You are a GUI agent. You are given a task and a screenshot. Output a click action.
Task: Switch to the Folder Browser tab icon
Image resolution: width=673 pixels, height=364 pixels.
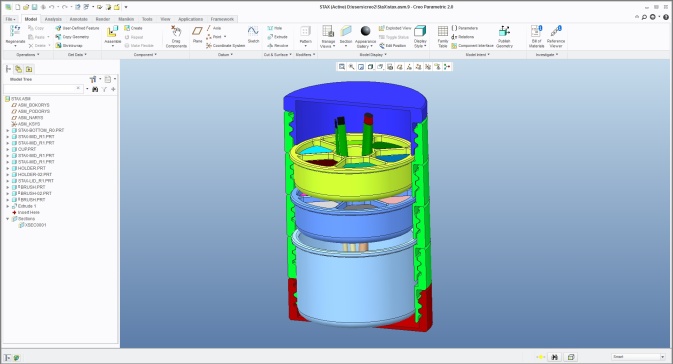[x=18, y=69]
